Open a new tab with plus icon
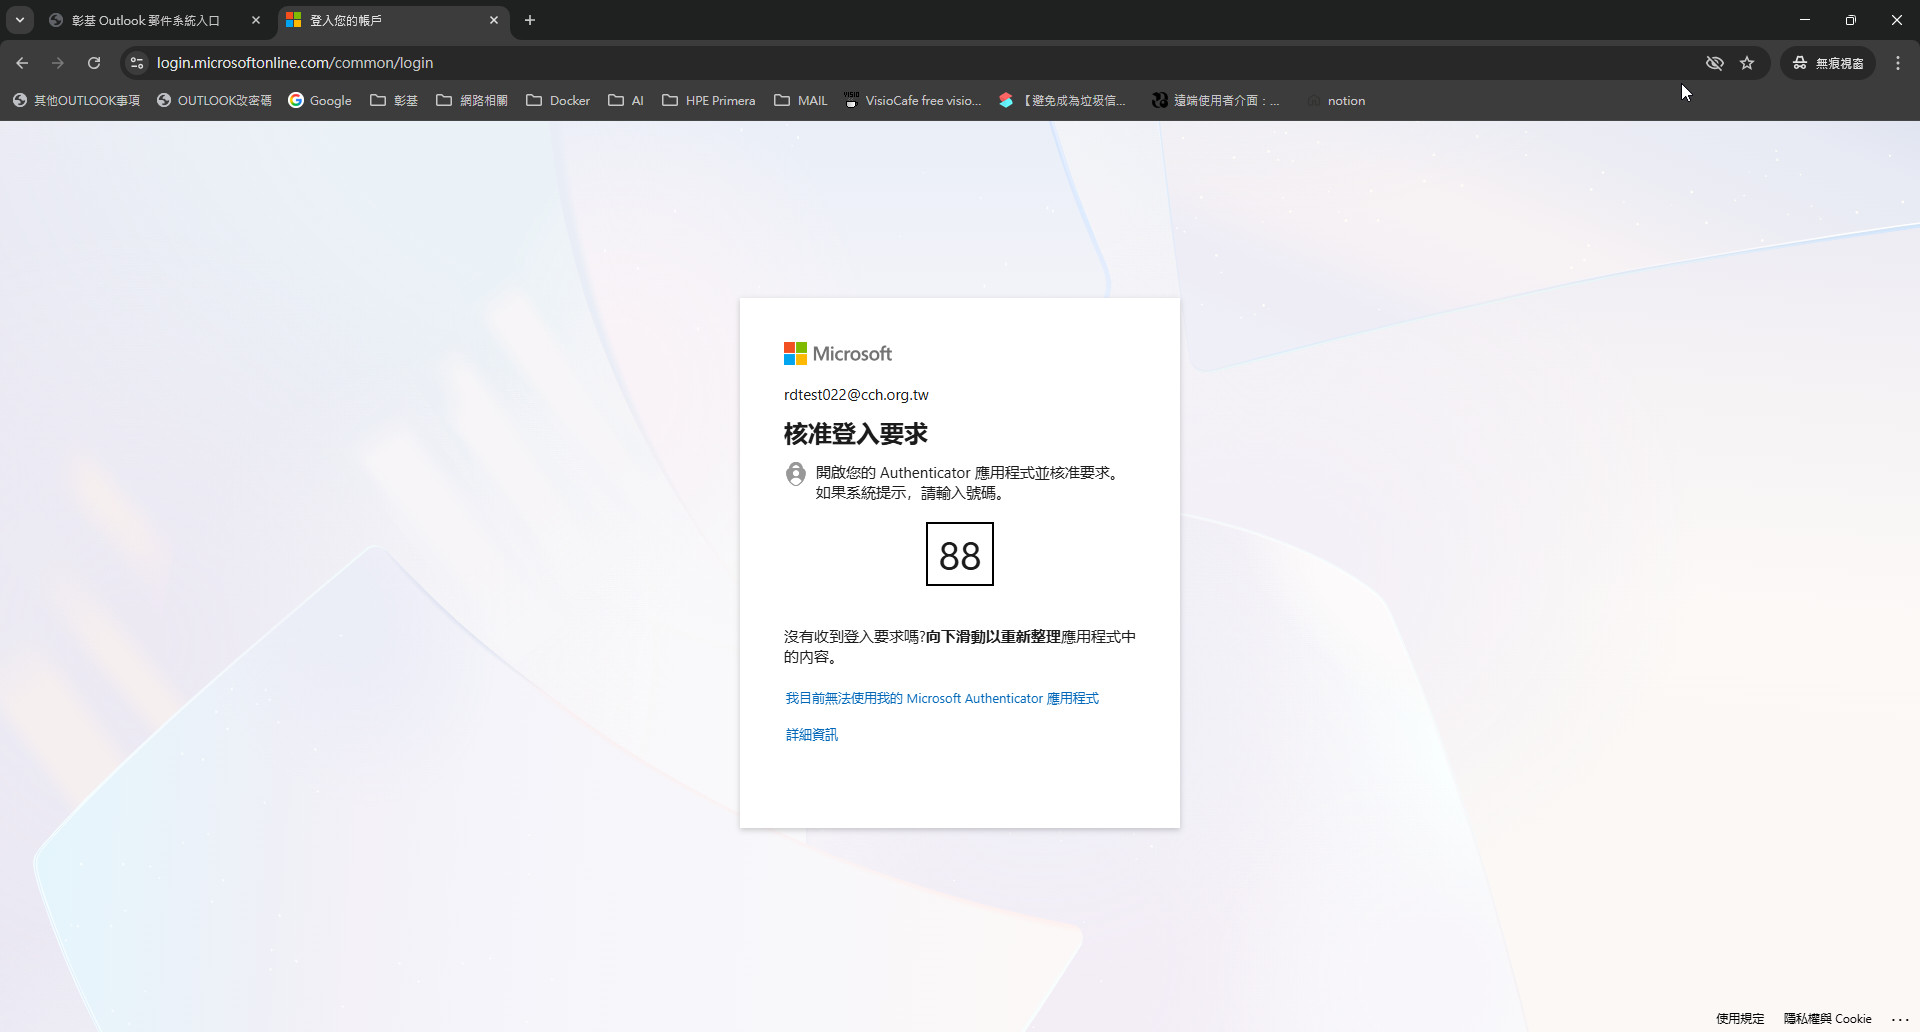The width and height of the screenshot is (1920, 1032). (x=530, y=20)
